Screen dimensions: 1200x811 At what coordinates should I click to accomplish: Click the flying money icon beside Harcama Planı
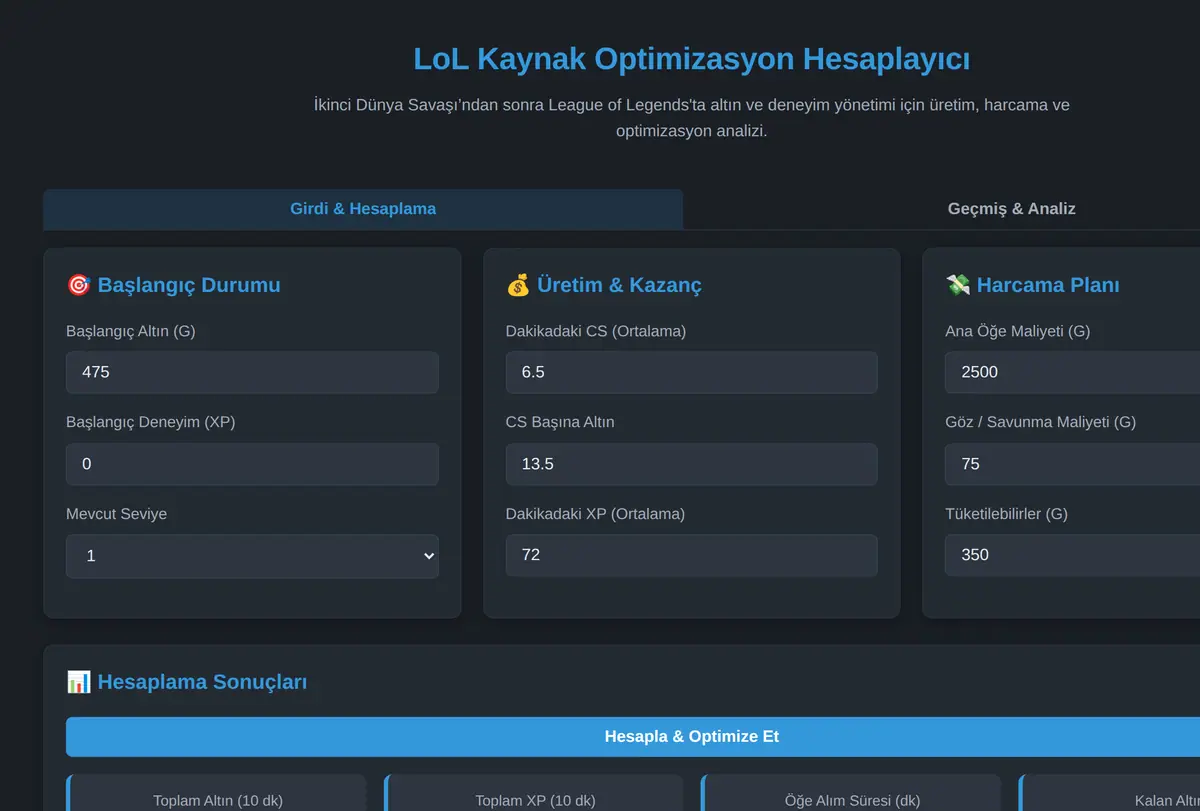(x=957, y=285)
